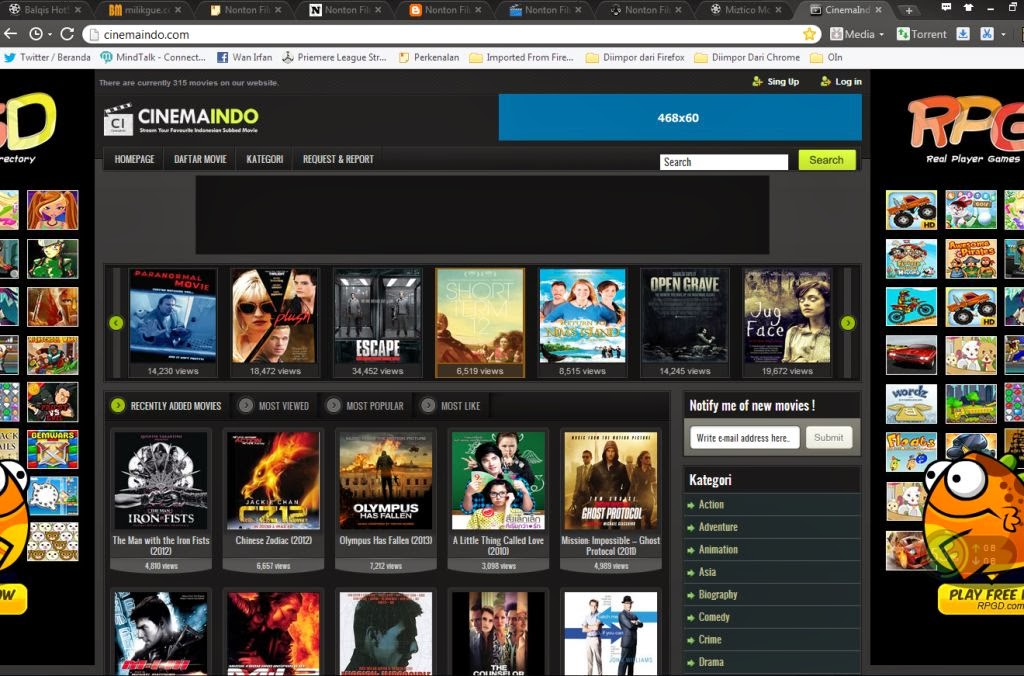Click the address bar showing cinemaindo.com
1024x676 pixels.
point(451,34)
